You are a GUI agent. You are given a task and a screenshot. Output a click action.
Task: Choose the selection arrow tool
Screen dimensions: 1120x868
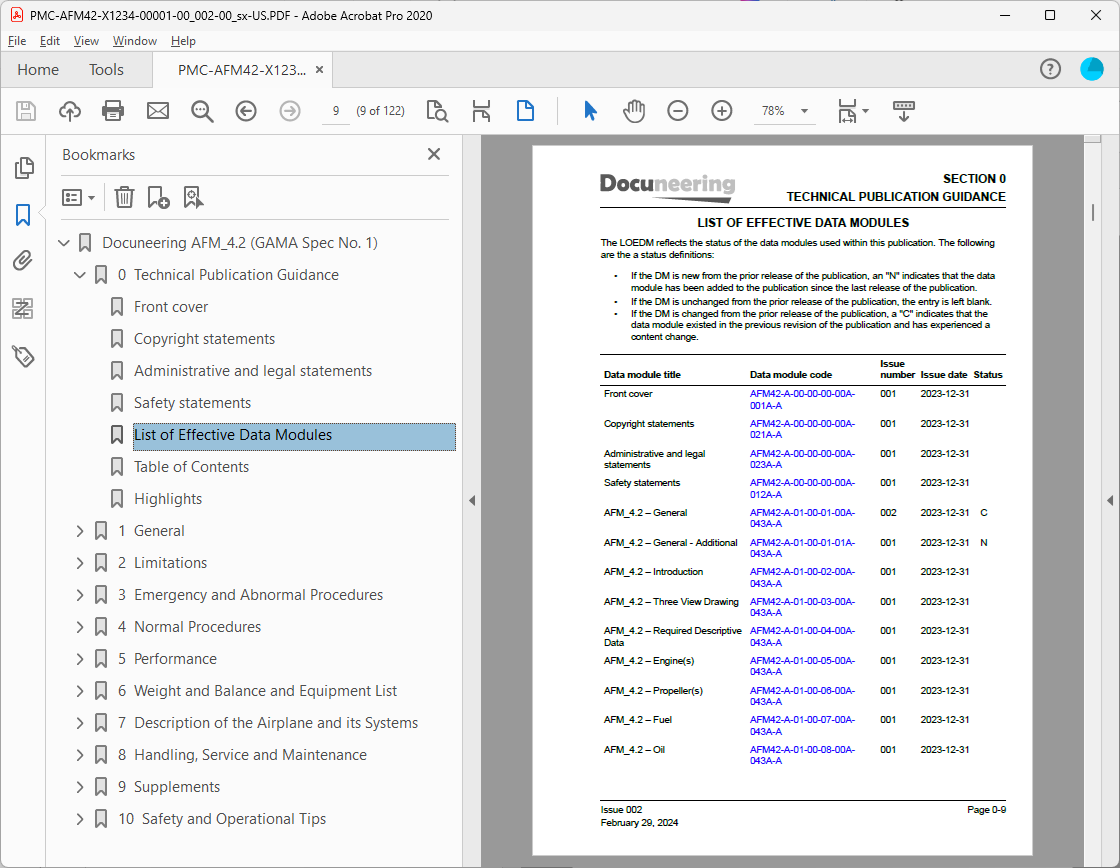[590, 111]
